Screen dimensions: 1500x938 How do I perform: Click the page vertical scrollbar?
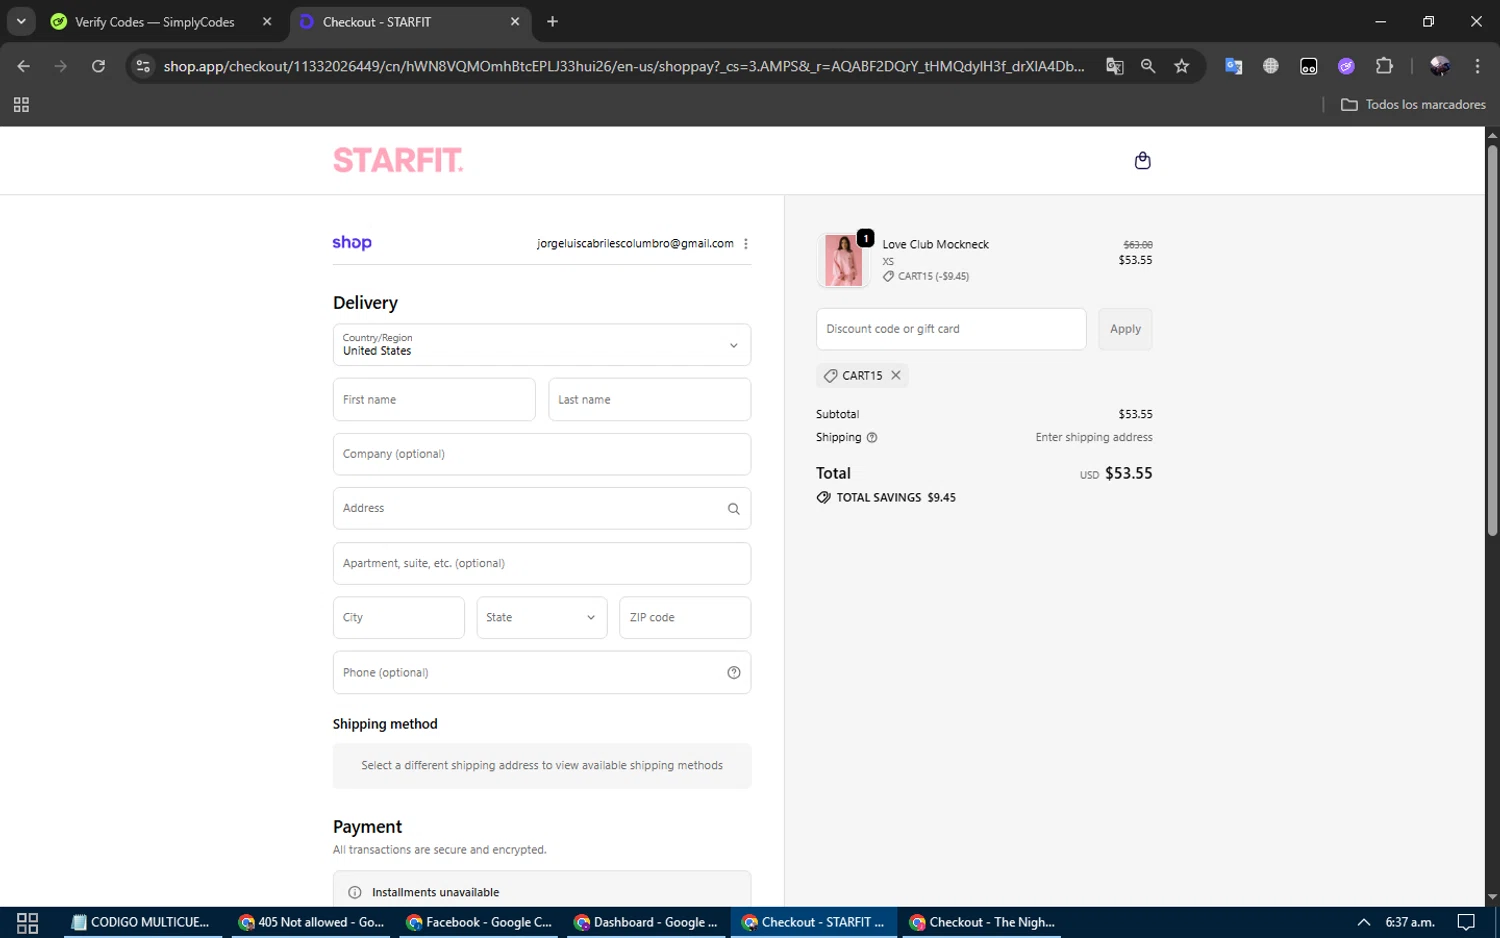tap(1492, 340)
